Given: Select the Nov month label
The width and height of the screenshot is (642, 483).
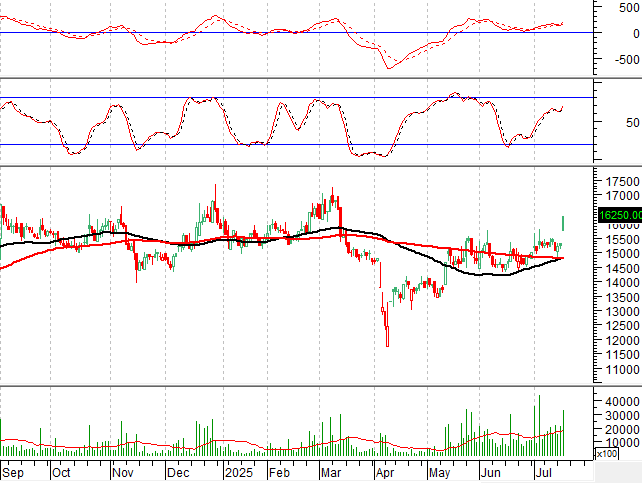Looking at the screenshot, I should pyautogui.click(x=123, y=473).
